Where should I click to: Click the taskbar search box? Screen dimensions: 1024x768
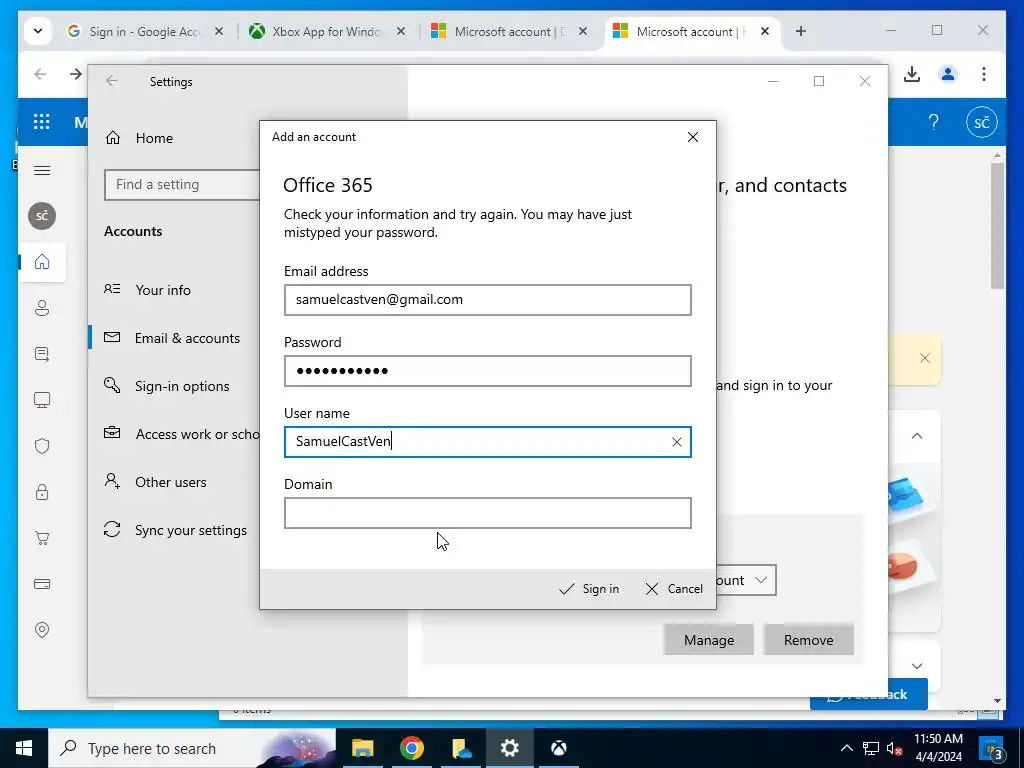192,748
